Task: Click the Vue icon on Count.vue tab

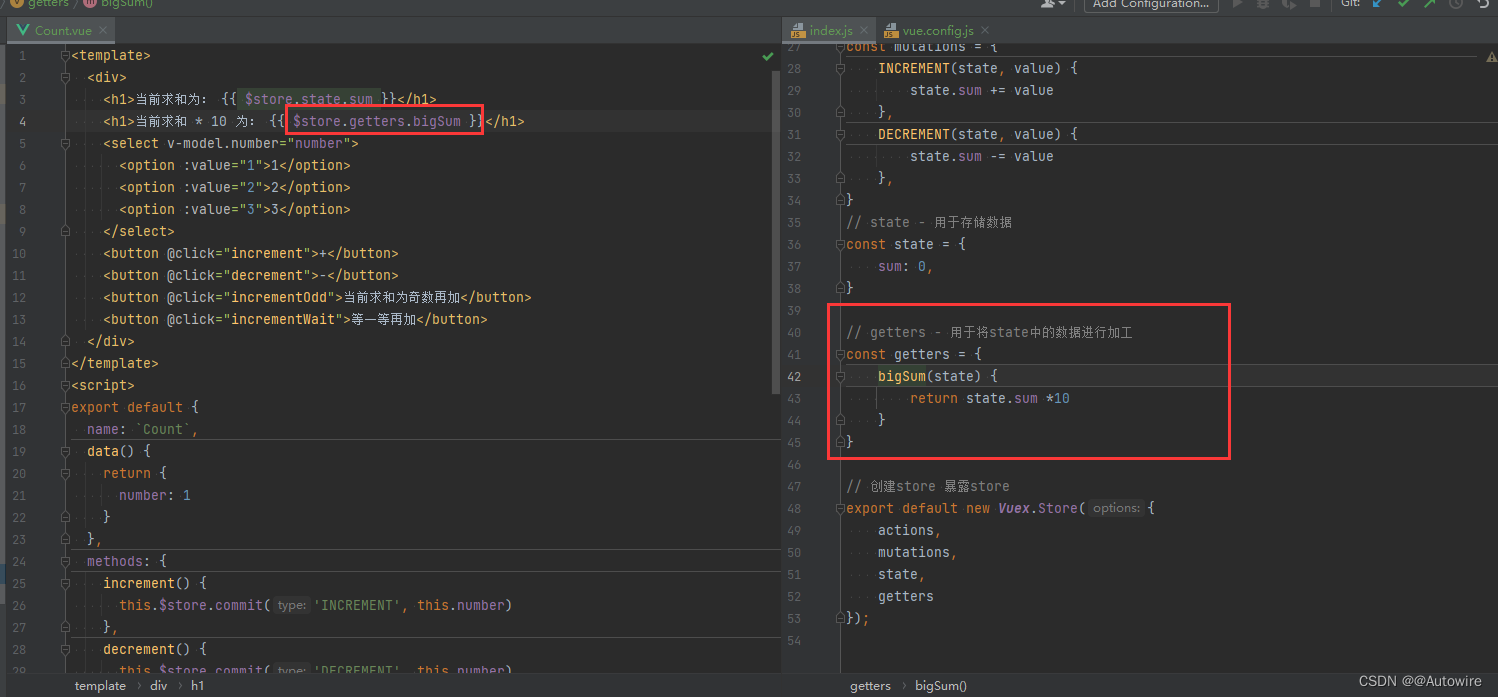Action: click(x=23, y=30)
